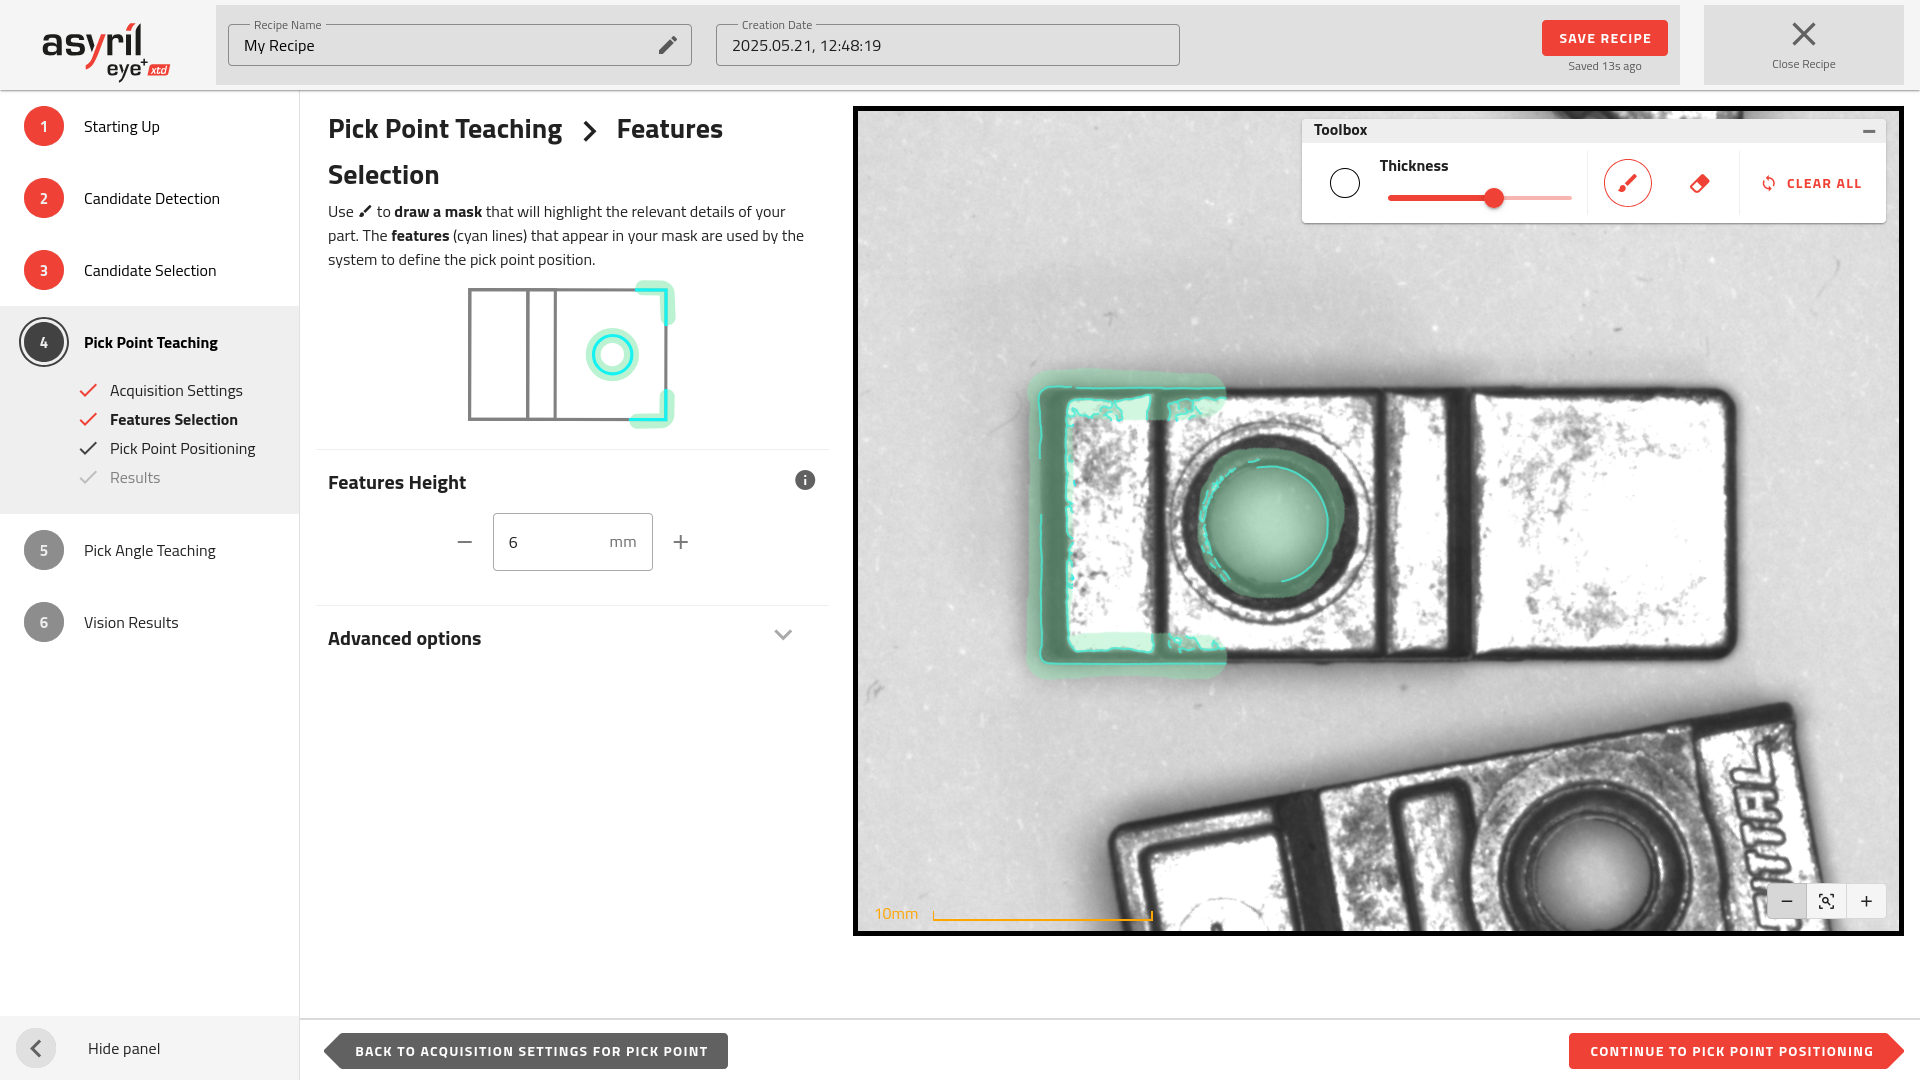Click the asyril eye+ logo
This screenshot has height=1080, width=1920.
click(x=105, y=50)
